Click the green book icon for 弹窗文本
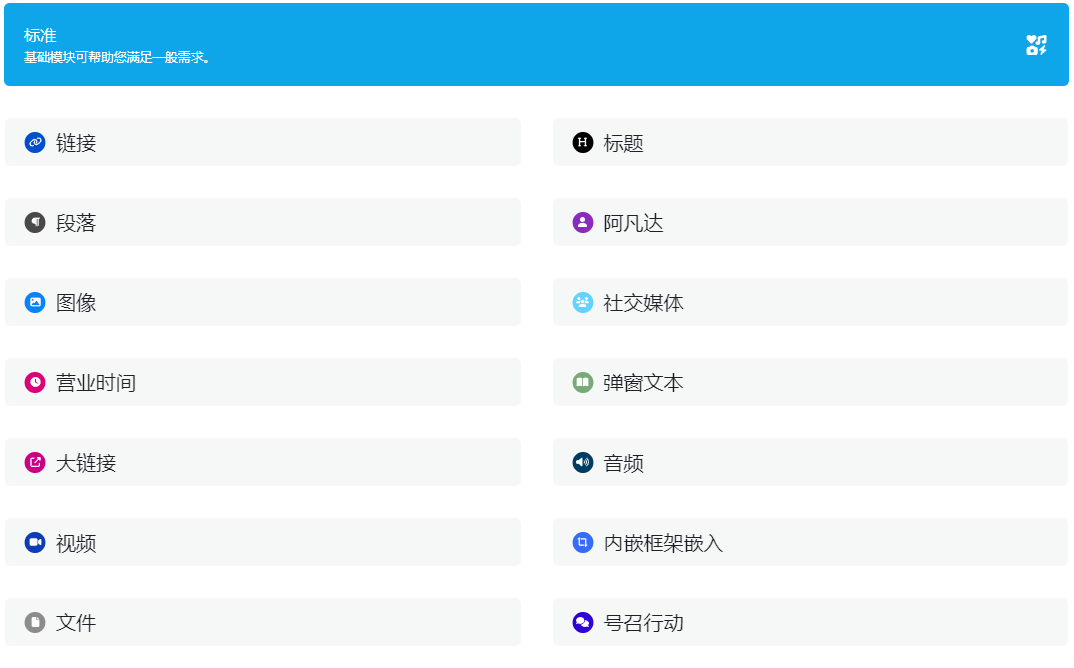Image resolution: width=1074 pixels, height=668 pixels. coord(583,383)
